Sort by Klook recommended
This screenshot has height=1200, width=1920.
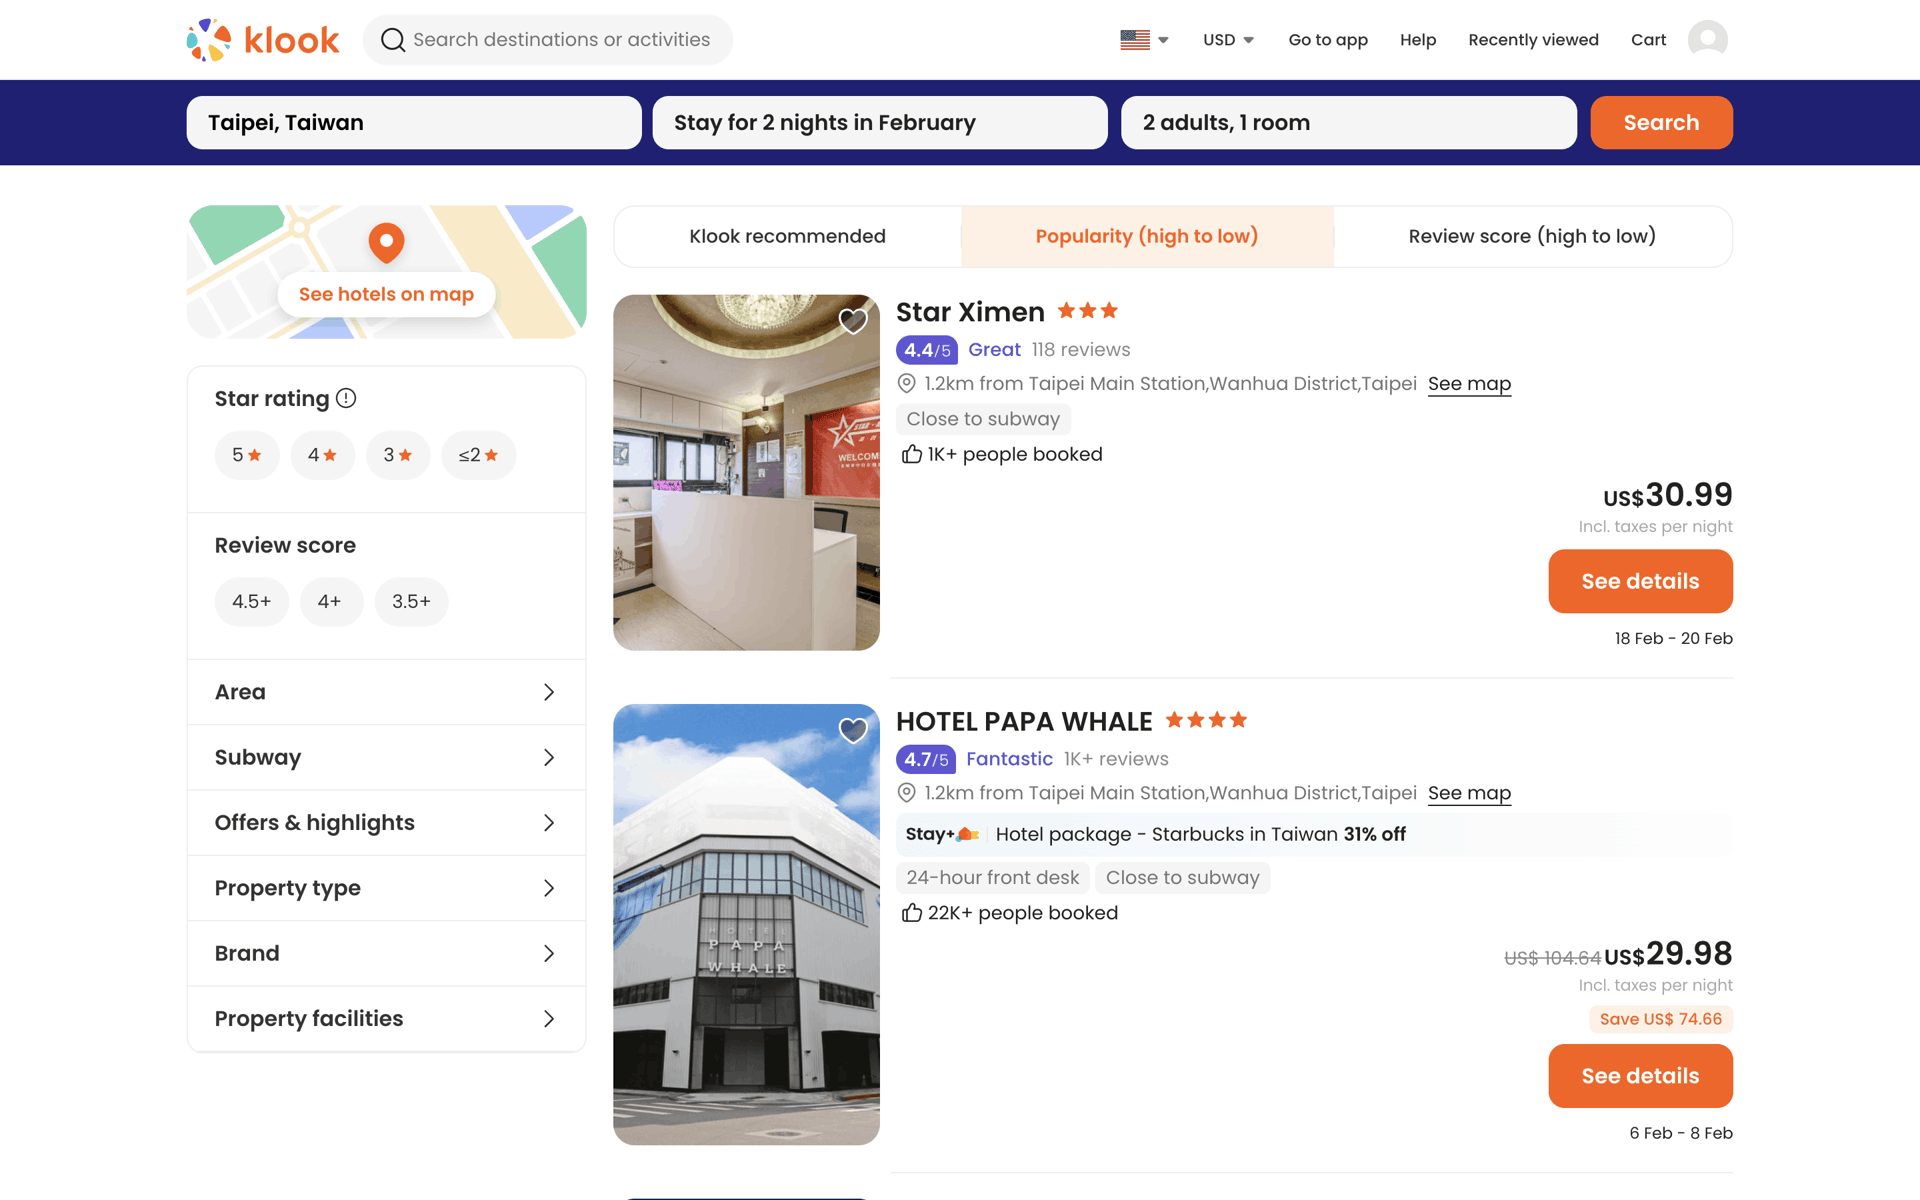pyautogui.click(x=787, y=236)
